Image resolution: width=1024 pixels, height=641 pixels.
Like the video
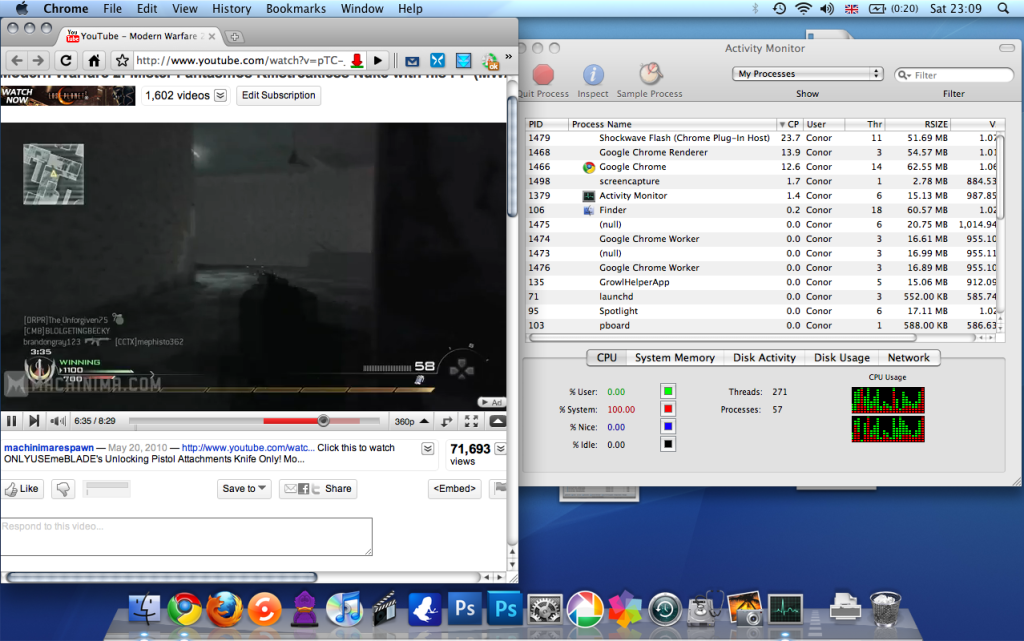[x=23, y=489]
